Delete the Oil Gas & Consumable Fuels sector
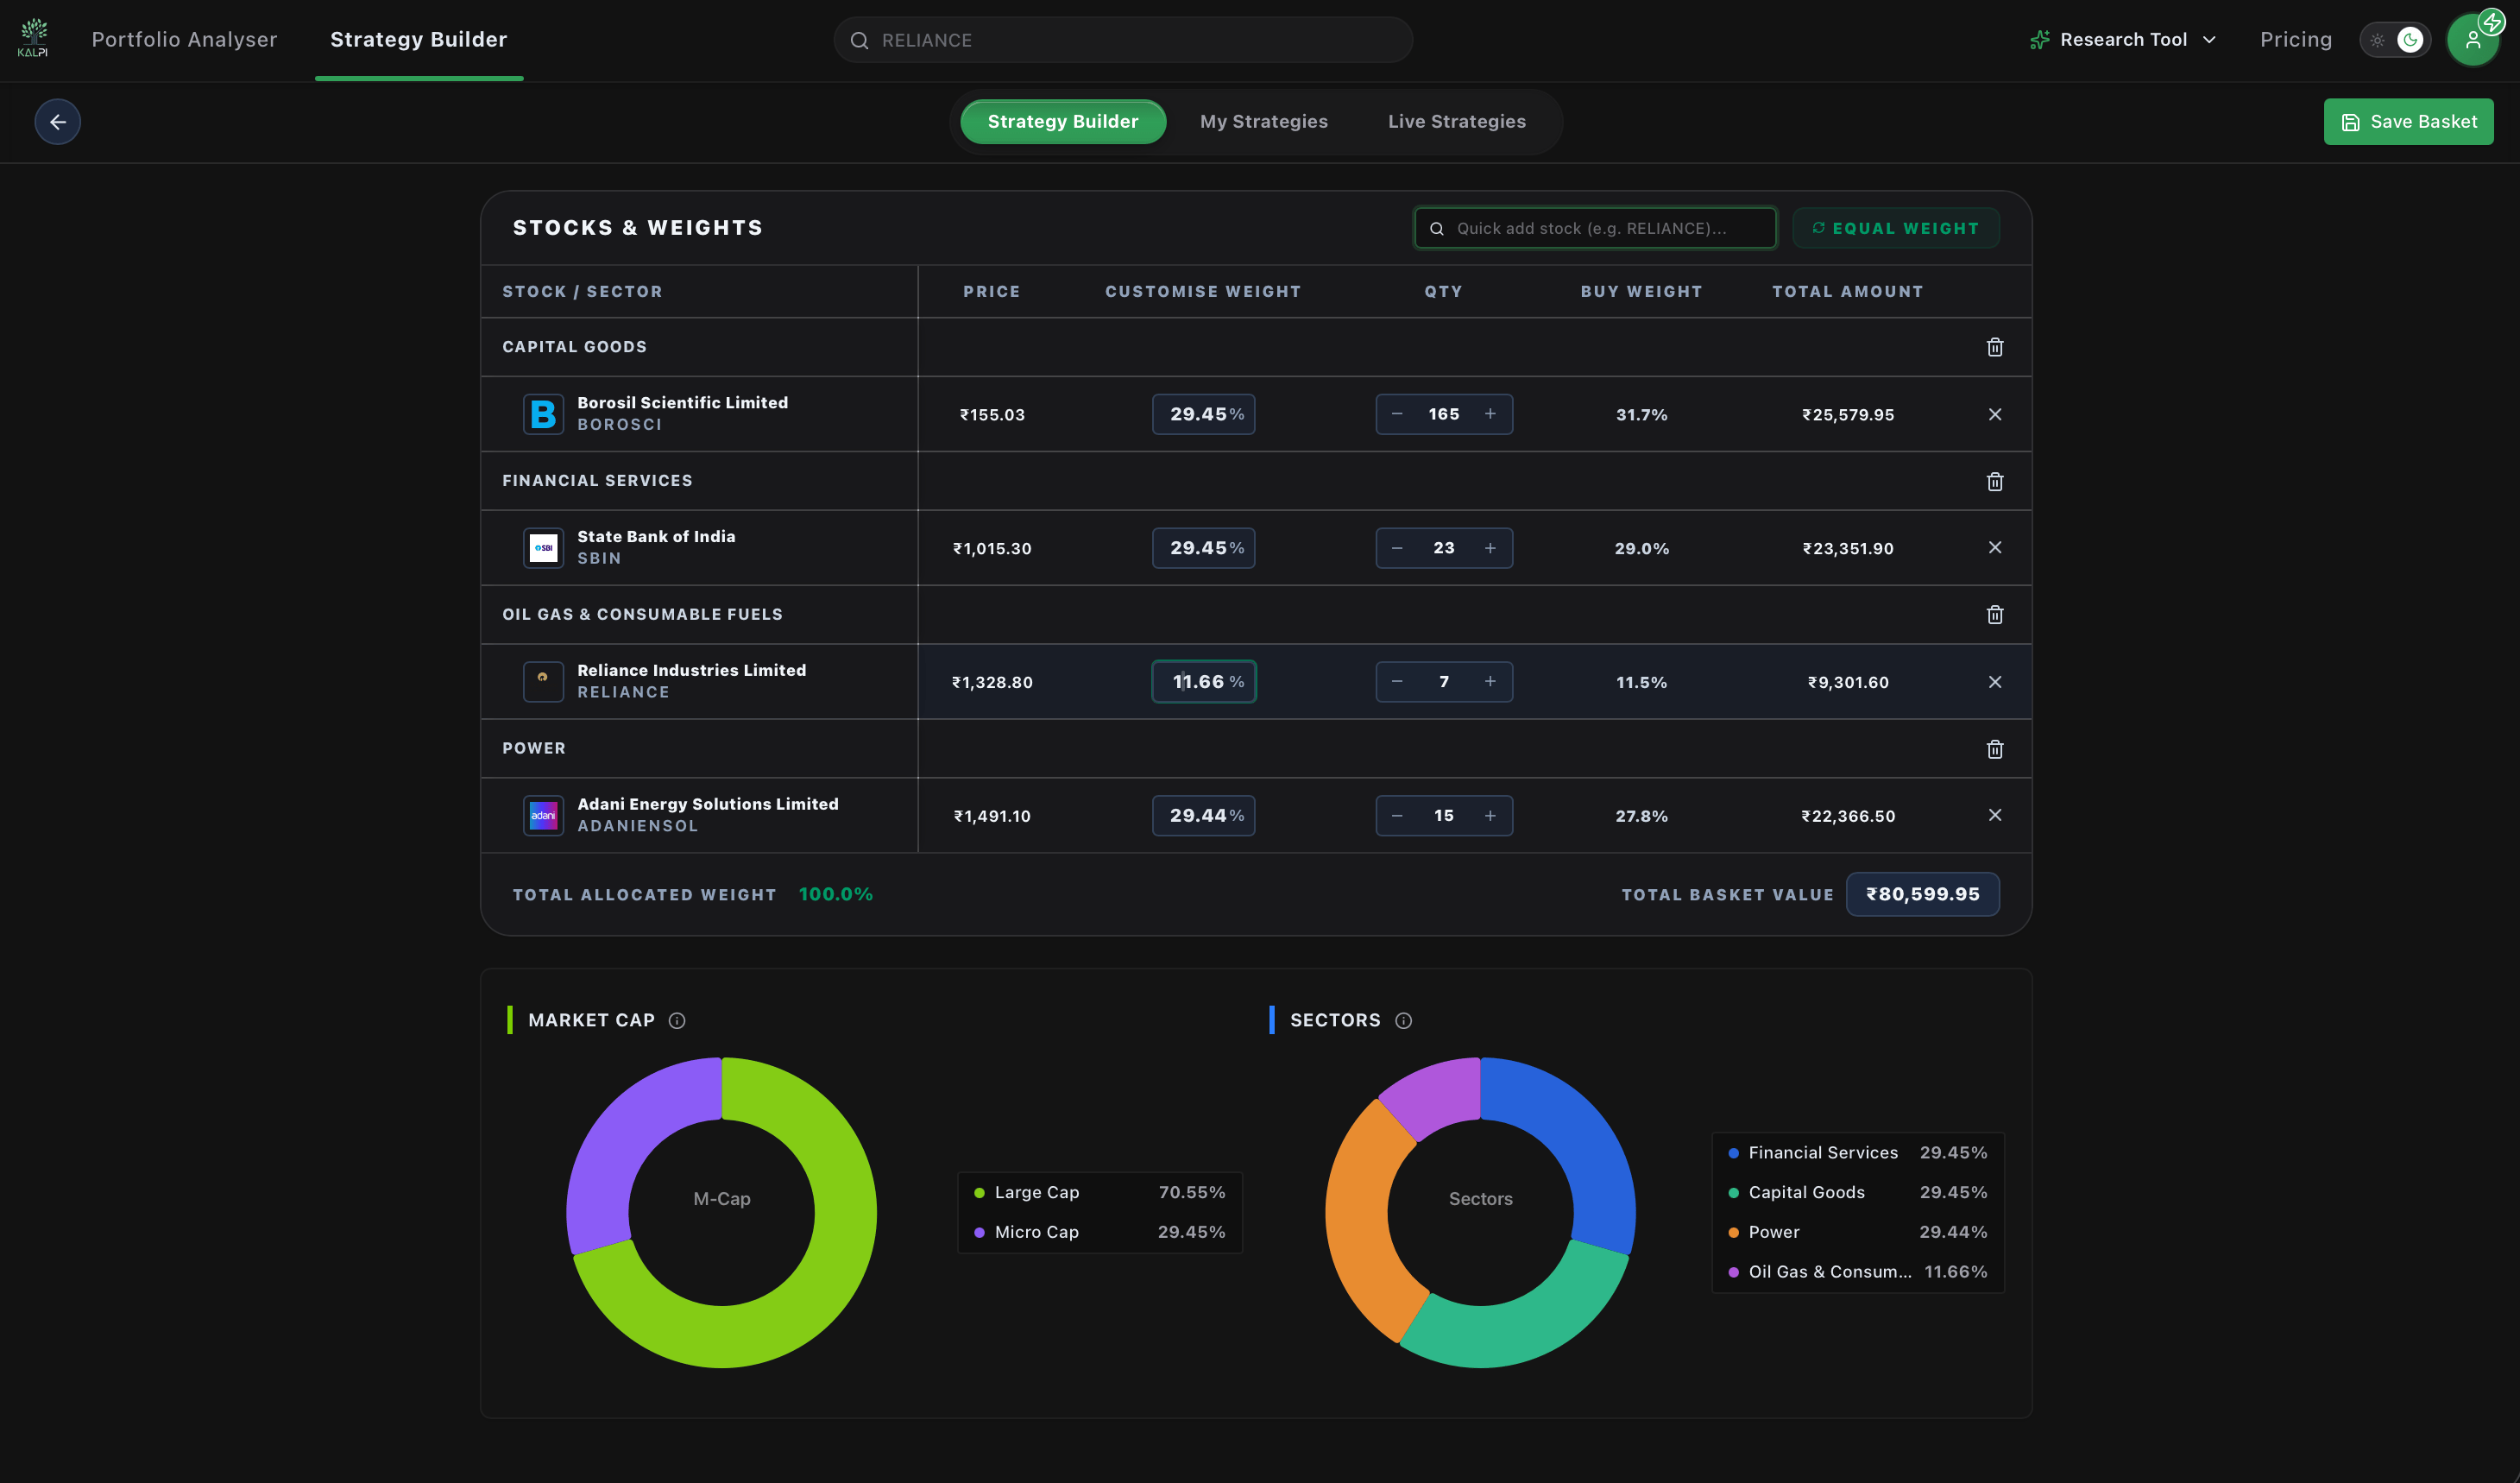Screen dimensions: 2520x1483 coord(1994,614)
